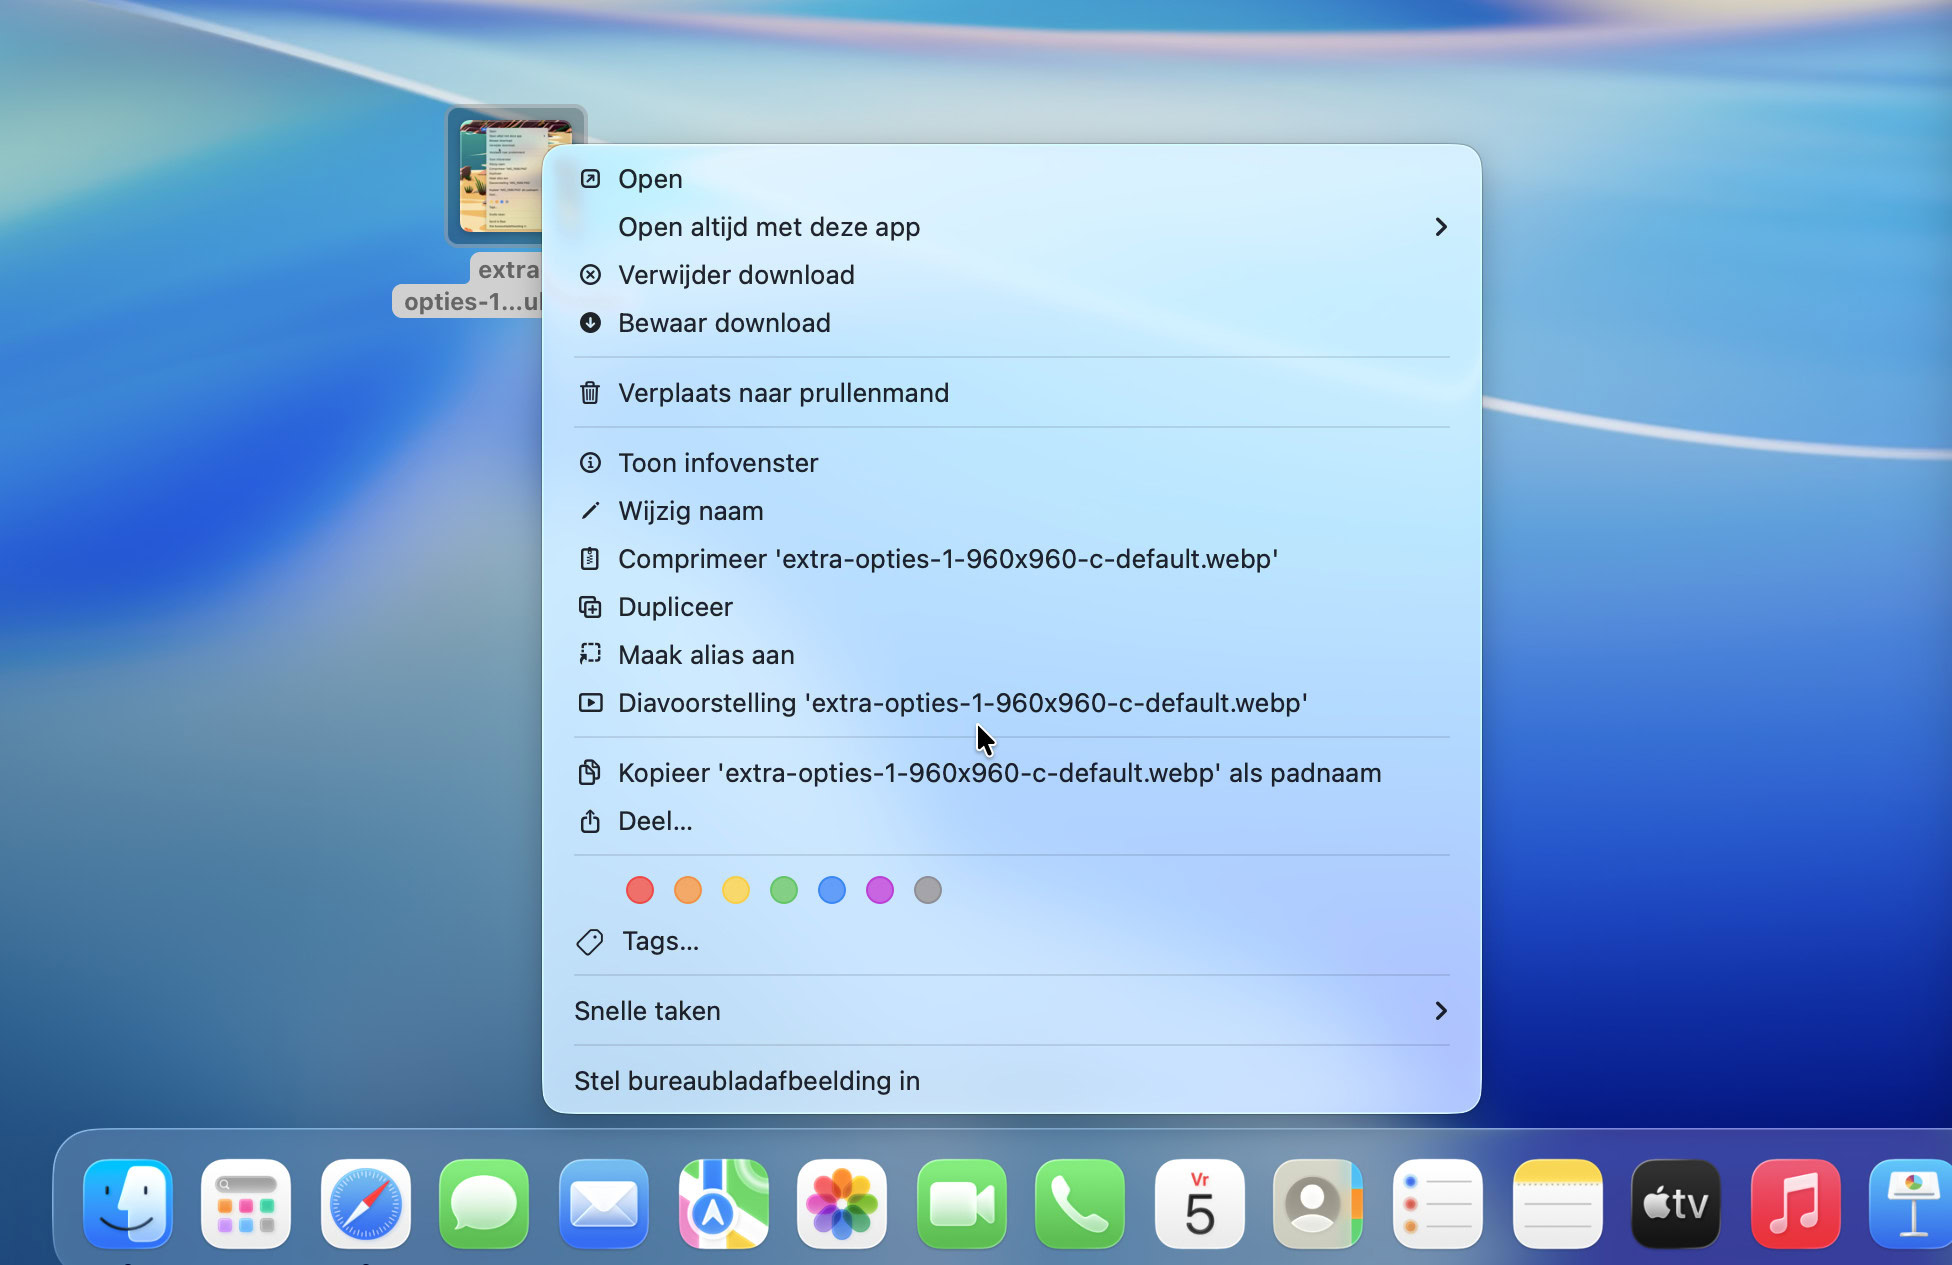The height and width of the screenshot is (1265, 1952).
Task: Launch the Photos app in dock
Action: pyautogui.click(x=841, y=1203)
